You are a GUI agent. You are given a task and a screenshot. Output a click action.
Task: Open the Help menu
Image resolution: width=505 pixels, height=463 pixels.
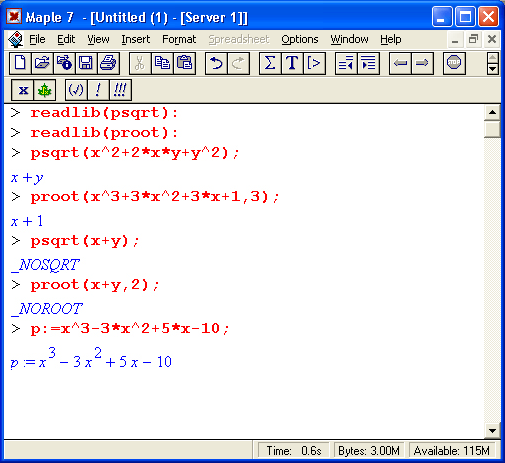click(x=391, y=39)
